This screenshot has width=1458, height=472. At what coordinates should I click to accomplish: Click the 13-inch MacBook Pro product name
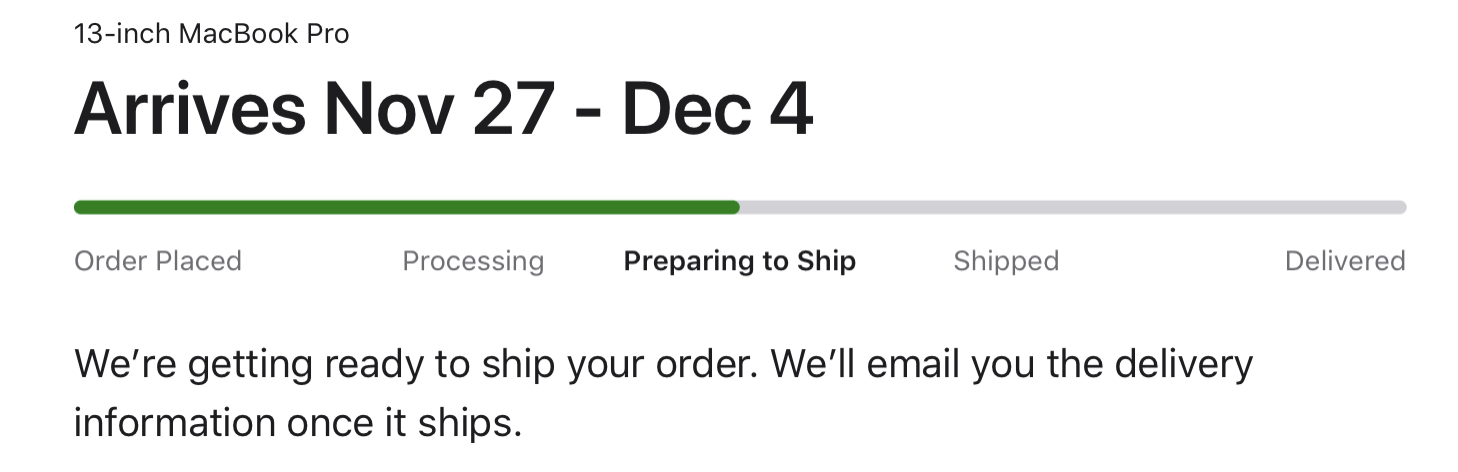click(212, 34)
